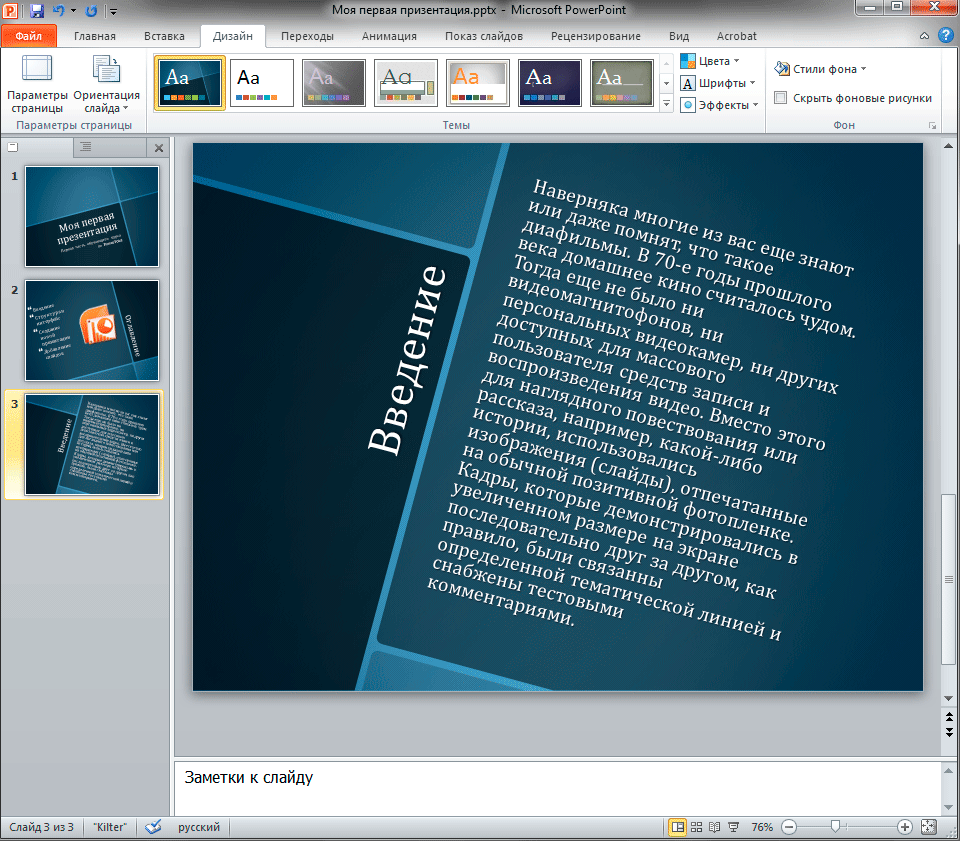Screen dimensions: 960x841
Task: Click the Save icon in quick access toolbar
Action: [37, 11]
